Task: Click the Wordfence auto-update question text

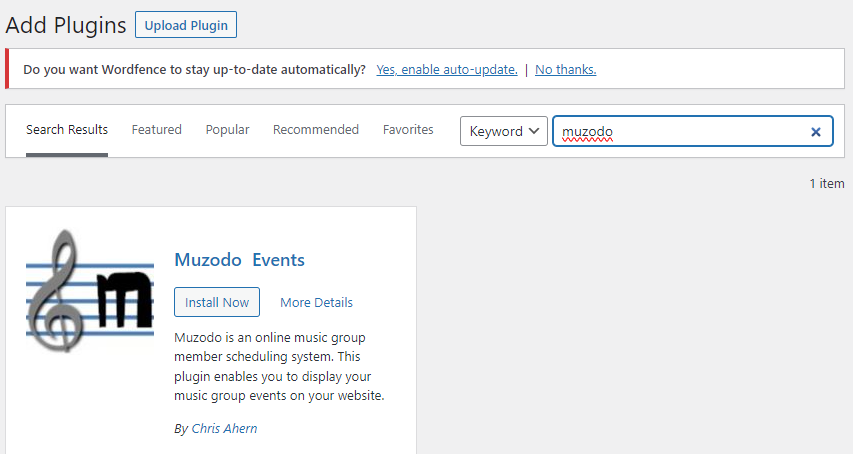Action: 194,70
